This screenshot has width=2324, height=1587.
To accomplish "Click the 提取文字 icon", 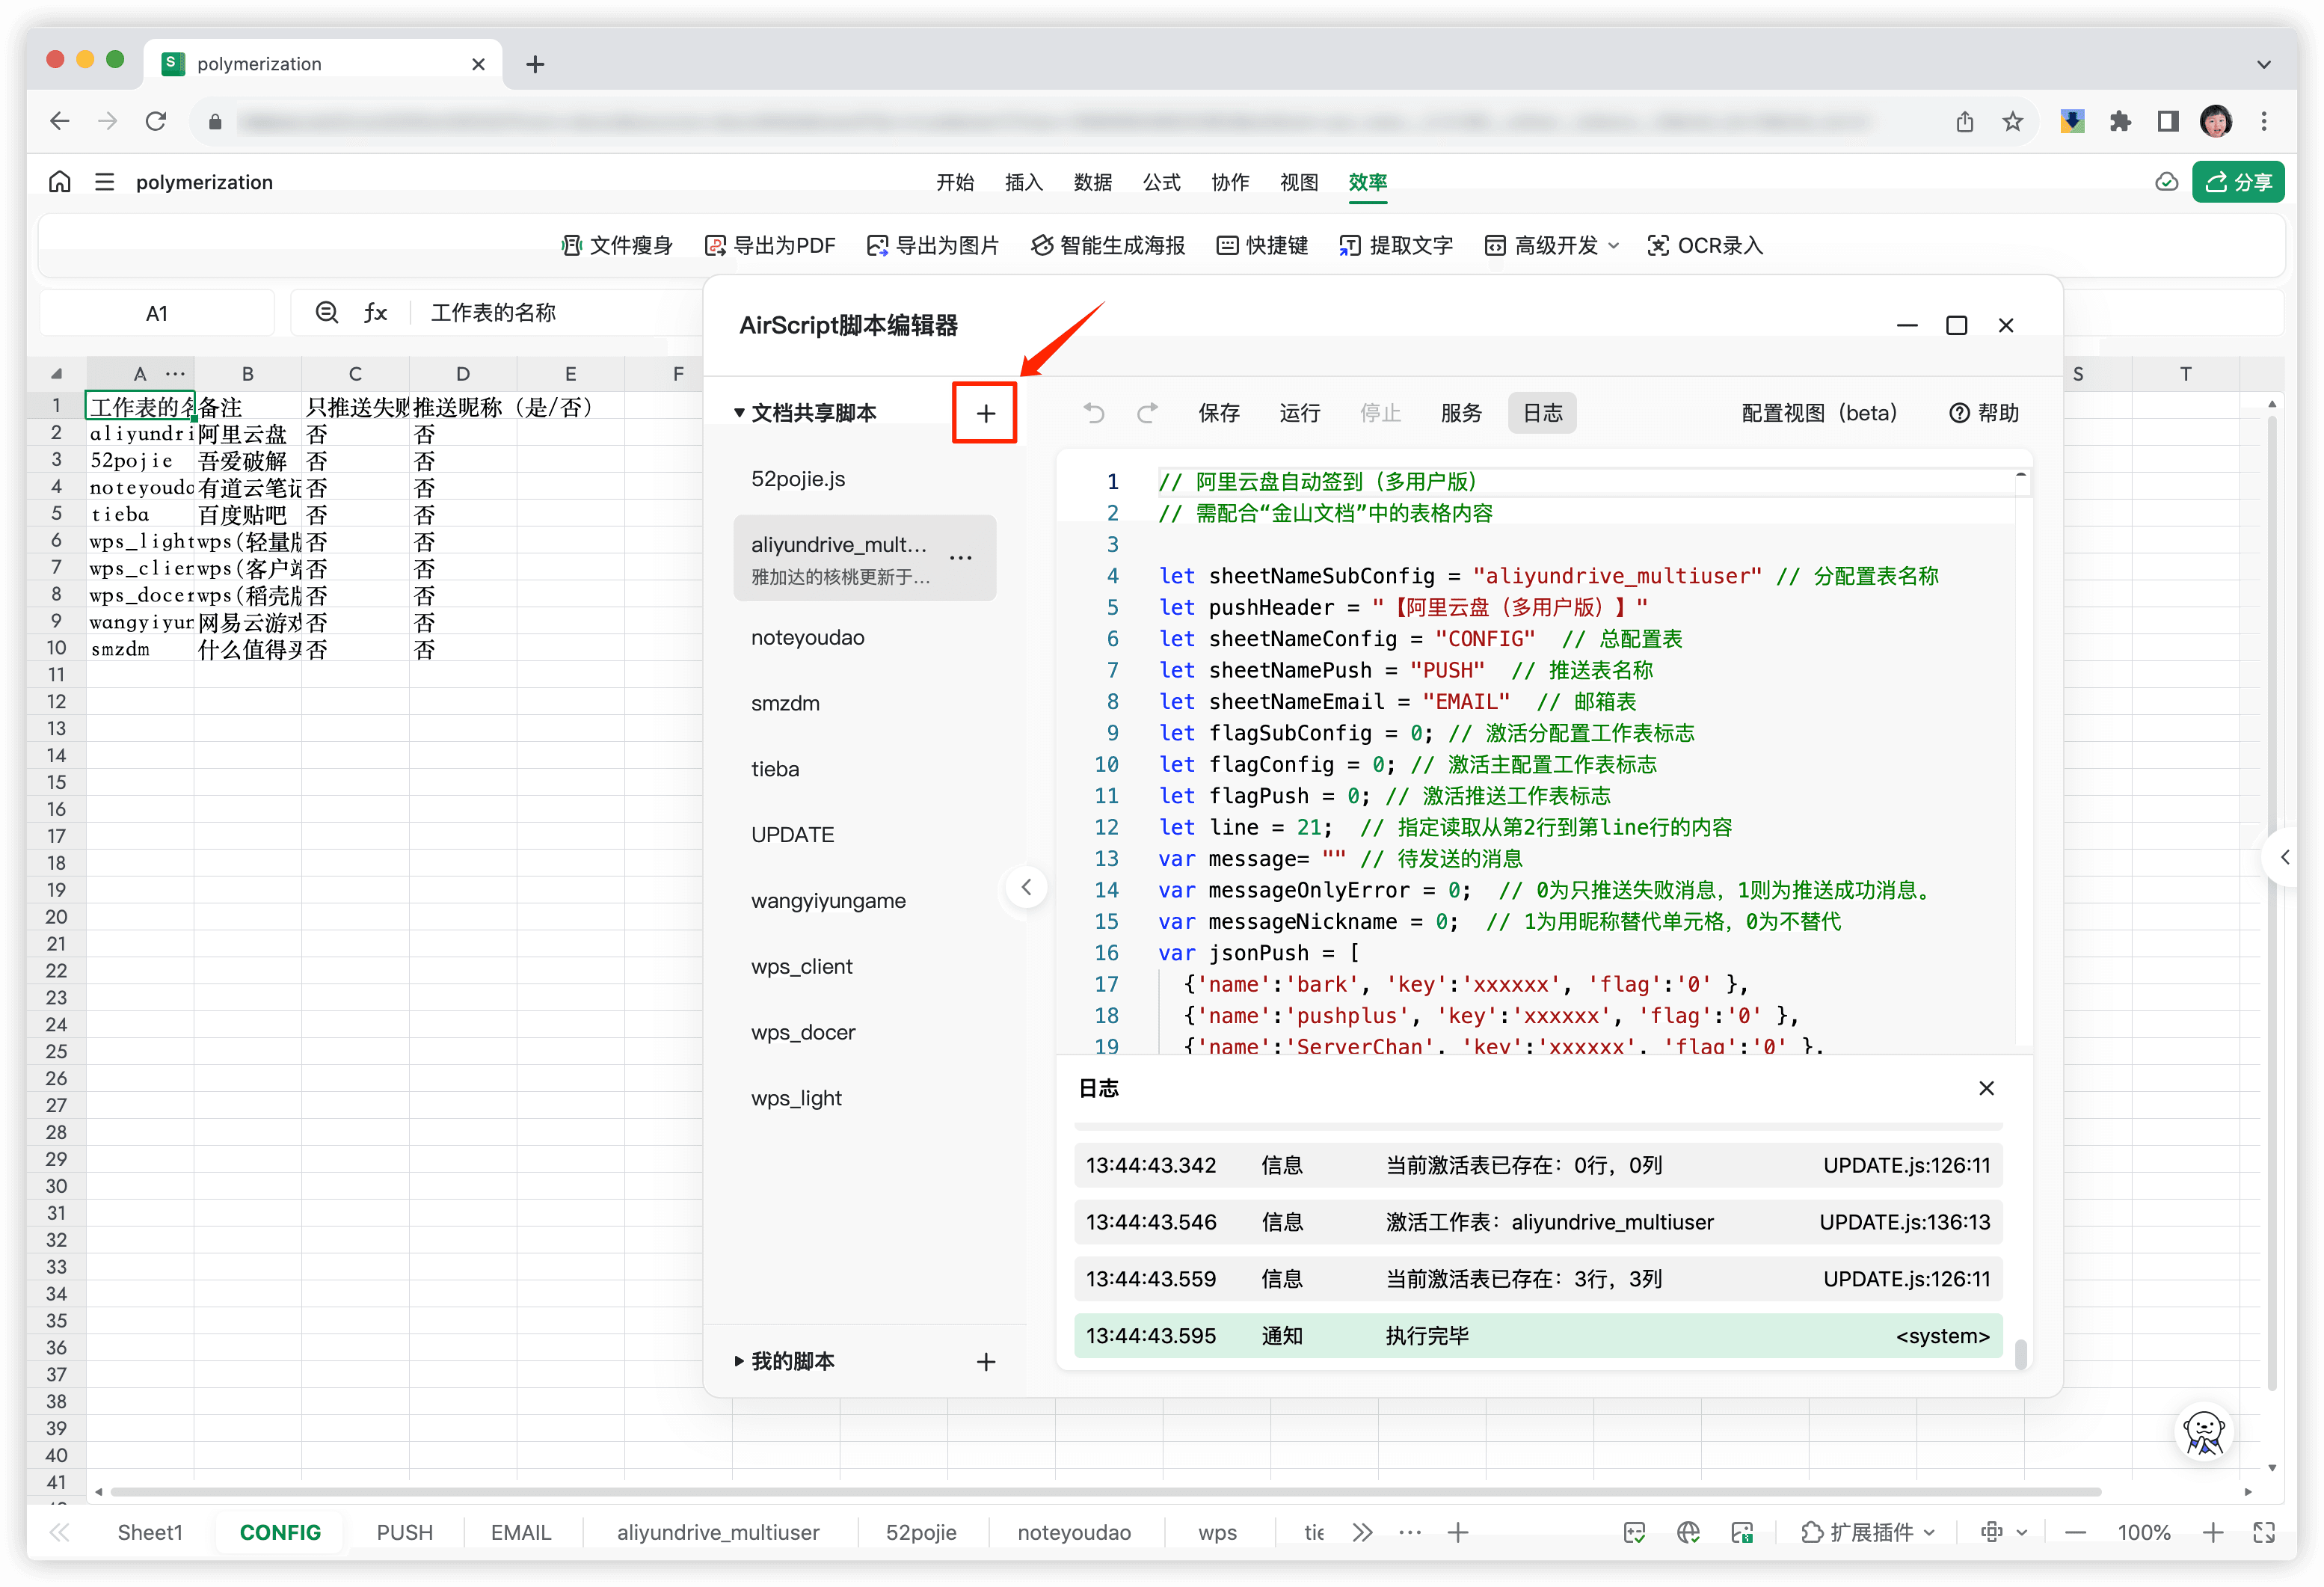I will [1395, 245].
